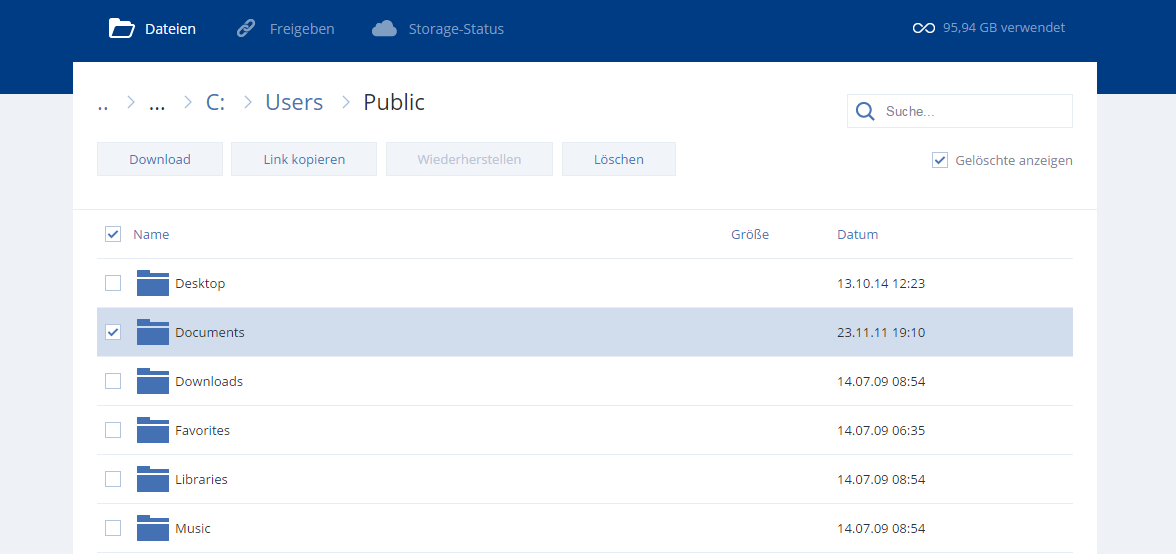Toggle the Gelöschte anzeigen checkbox
The image size is (1176, 554).
tap(940, 160)
